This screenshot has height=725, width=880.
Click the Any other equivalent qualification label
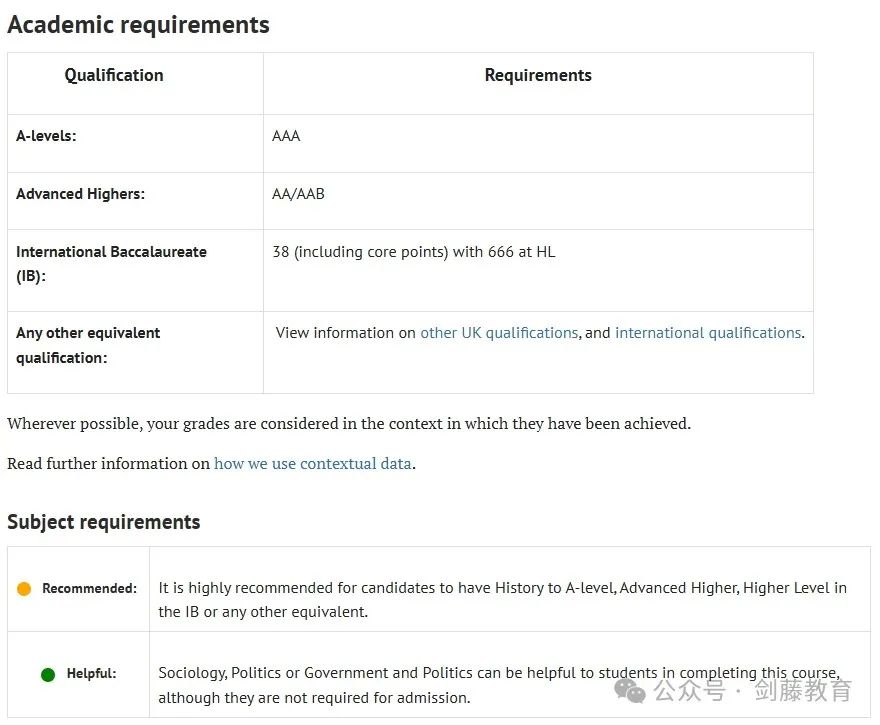[88, 345]
